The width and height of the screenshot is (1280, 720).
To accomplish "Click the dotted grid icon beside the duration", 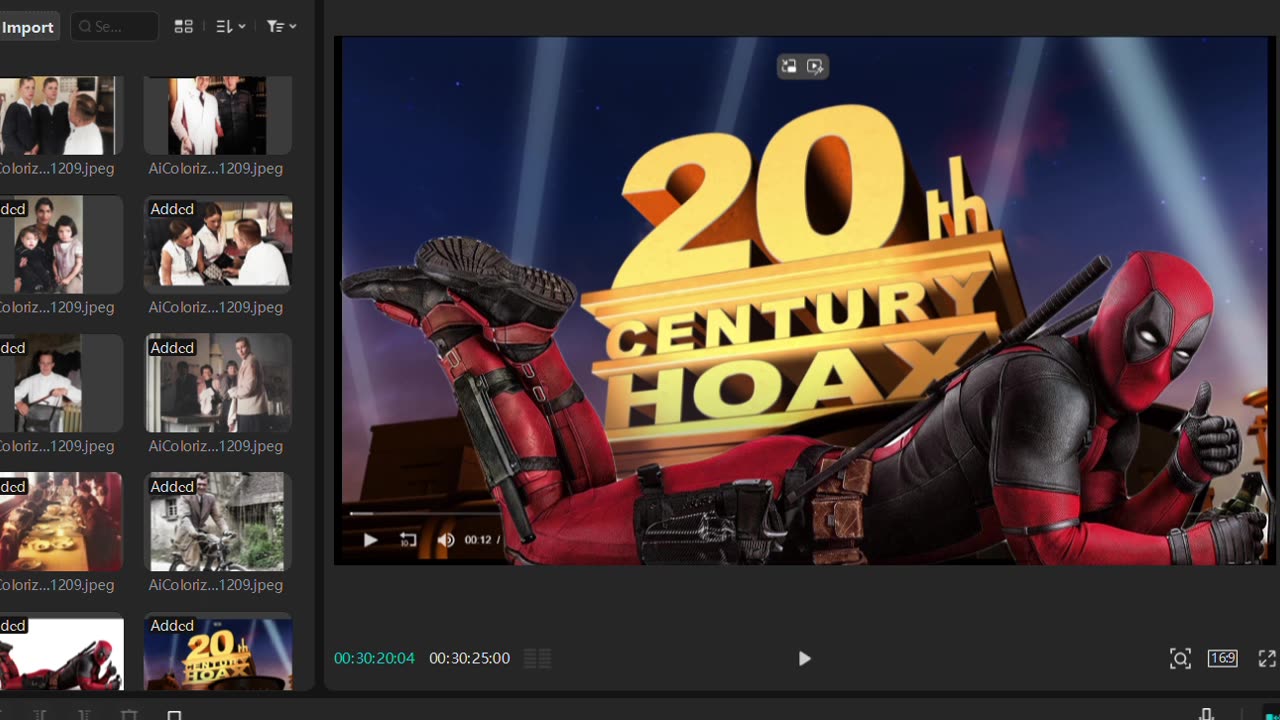I will pos(537,658).
